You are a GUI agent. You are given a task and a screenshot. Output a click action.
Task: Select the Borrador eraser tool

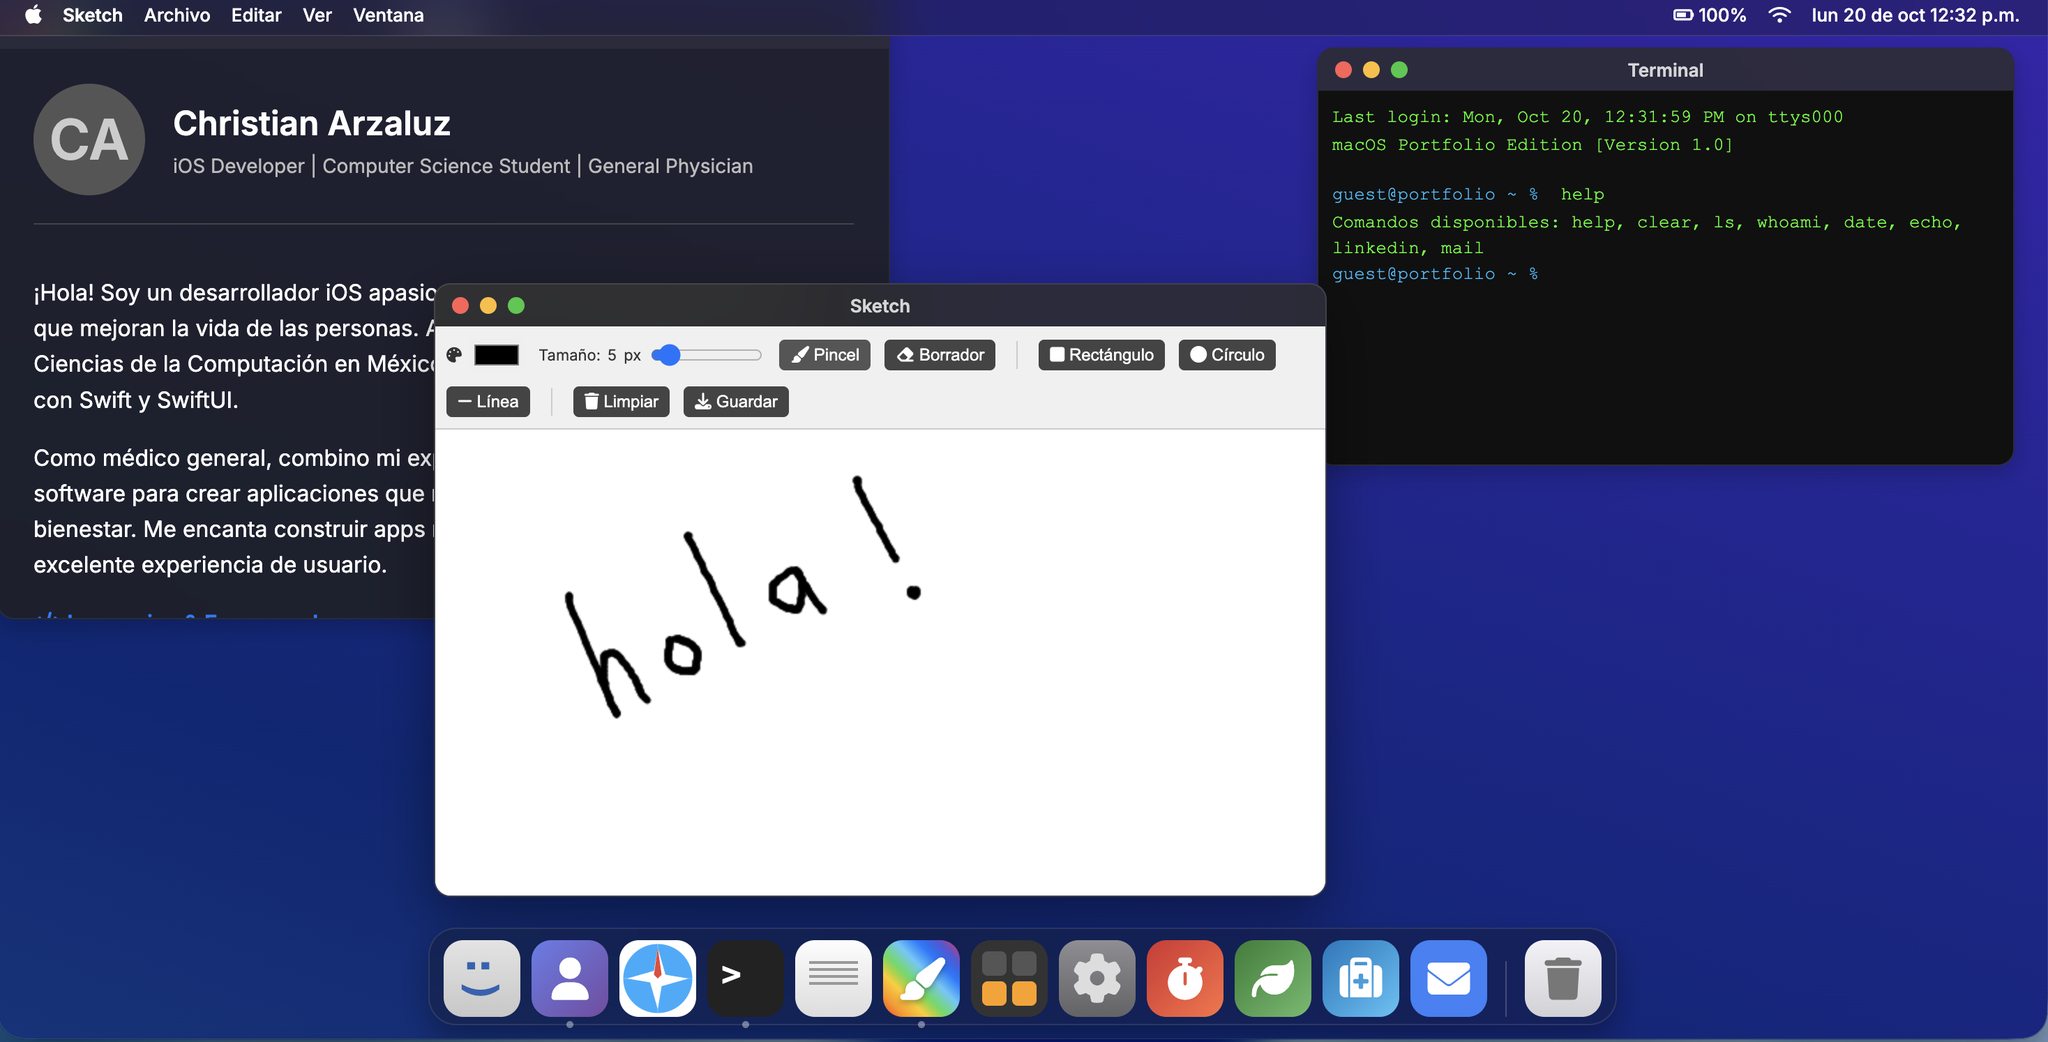click(940, 355)
